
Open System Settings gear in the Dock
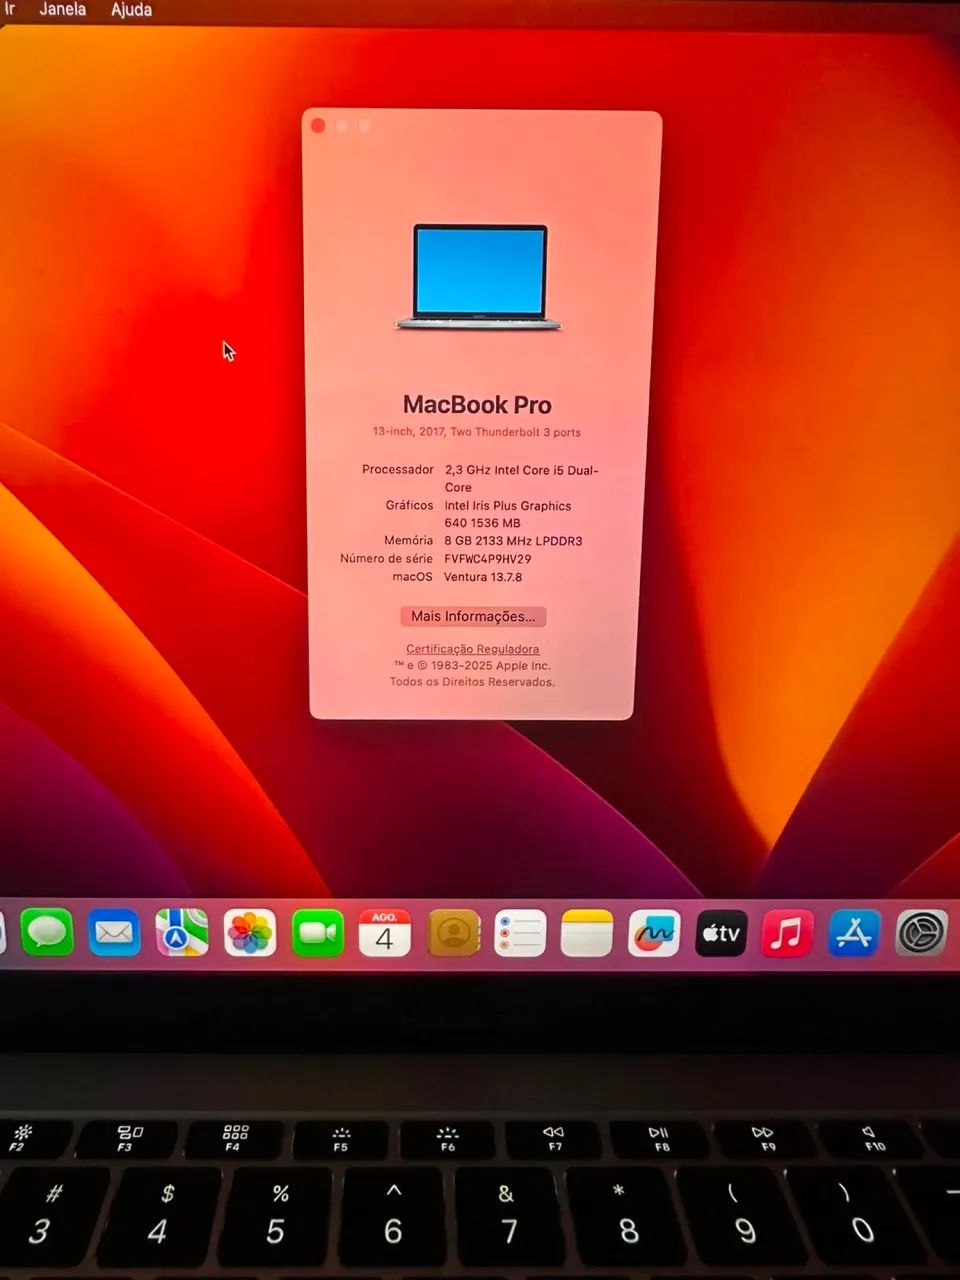click(922, 933)
